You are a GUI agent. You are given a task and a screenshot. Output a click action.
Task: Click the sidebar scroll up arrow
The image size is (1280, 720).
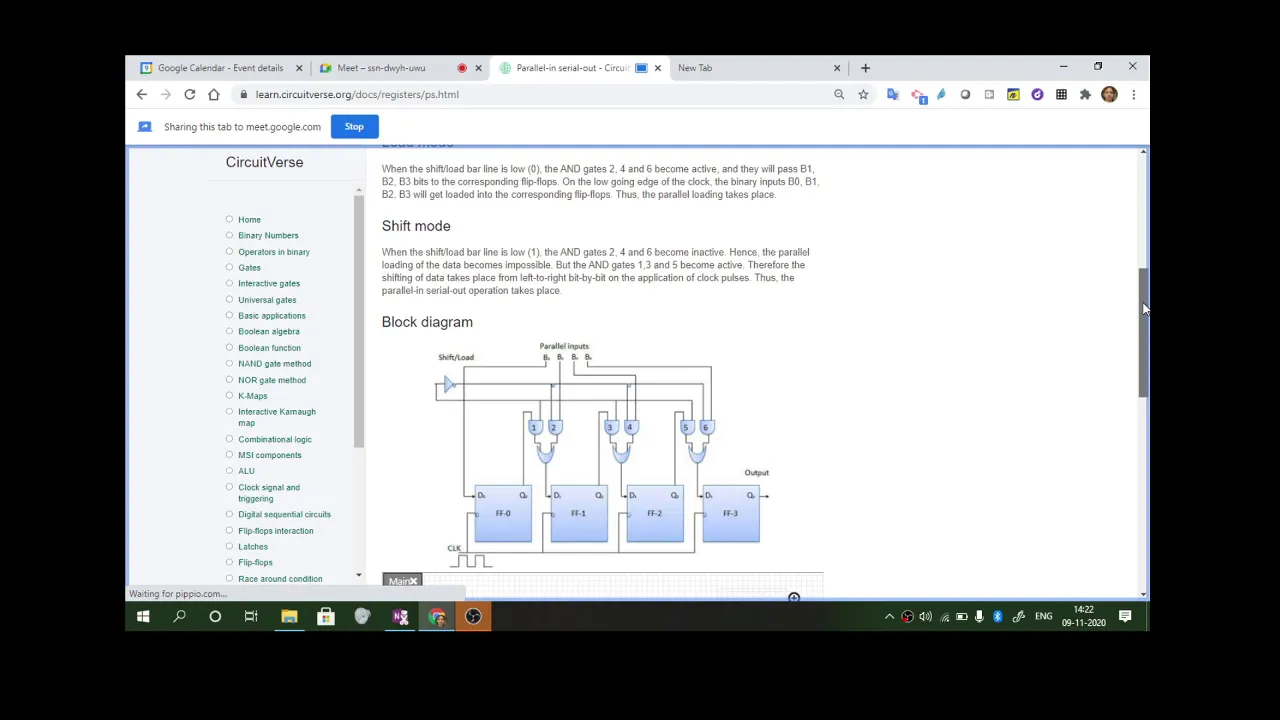(x=358, y=188)
